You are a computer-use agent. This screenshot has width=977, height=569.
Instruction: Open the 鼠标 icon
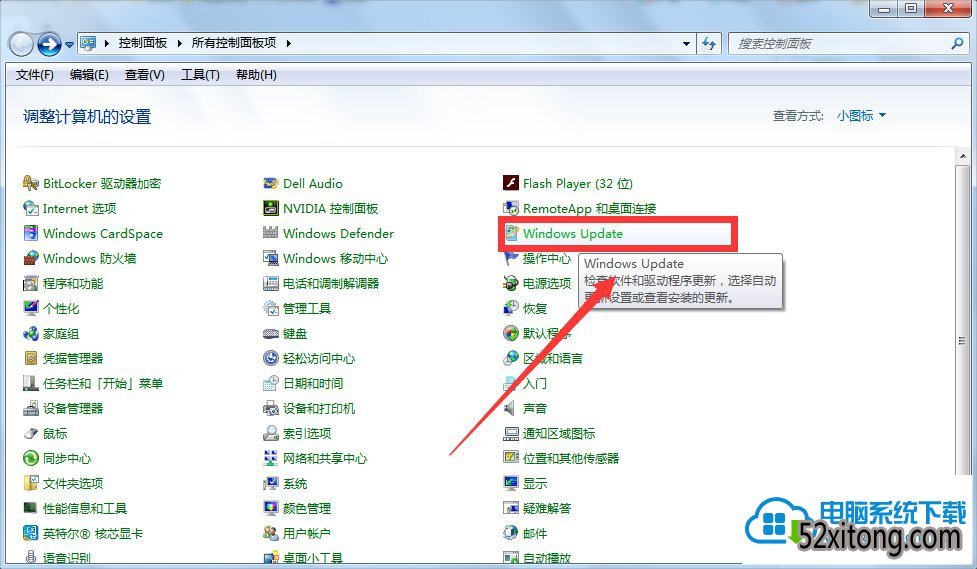tap(31, 433)
